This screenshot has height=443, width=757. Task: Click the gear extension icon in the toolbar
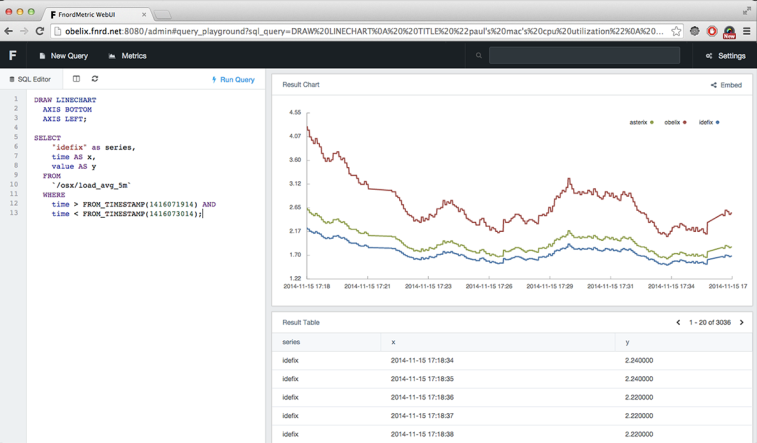pyautogui.click(x=694, y=31)
